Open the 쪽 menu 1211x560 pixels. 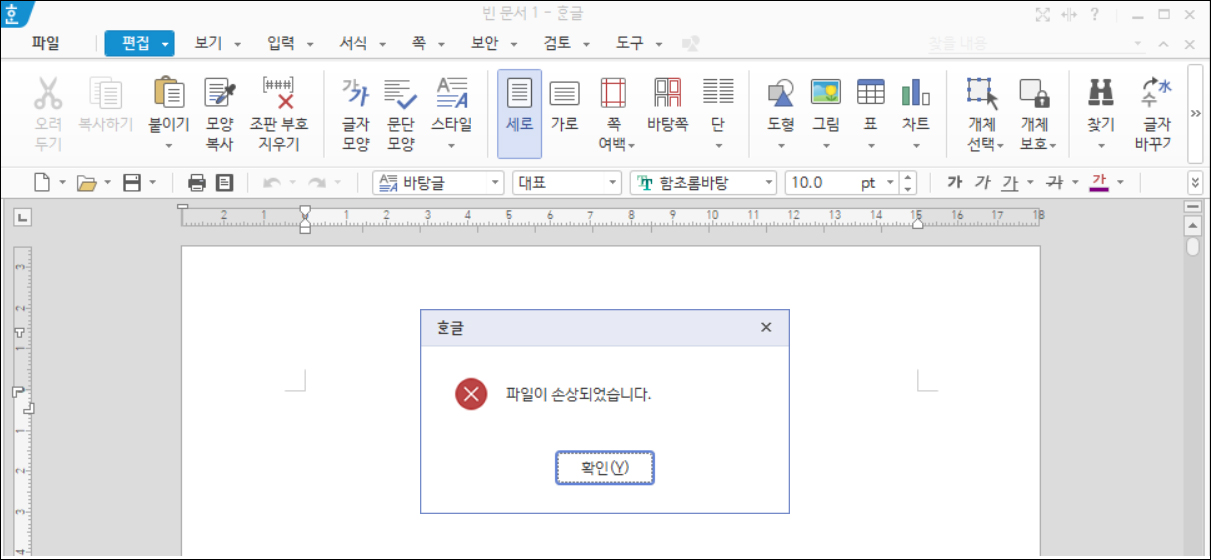pyautogui.click(x=418, y=43)
